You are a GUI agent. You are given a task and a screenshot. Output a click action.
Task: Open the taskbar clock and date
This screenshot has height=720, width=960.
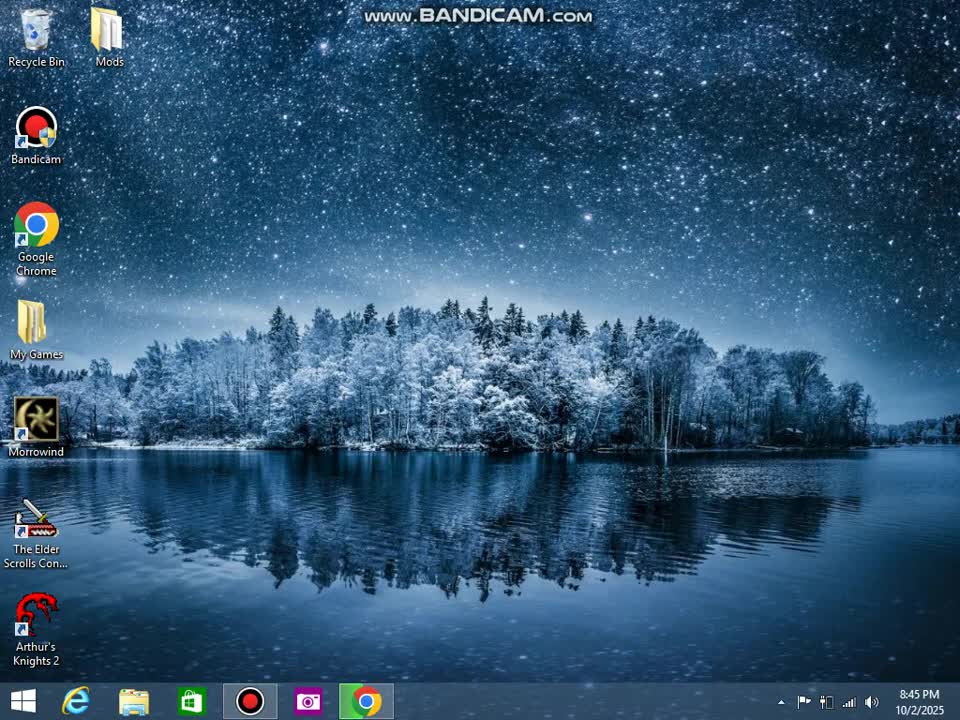pyautogui.click(x=918, y=702)
